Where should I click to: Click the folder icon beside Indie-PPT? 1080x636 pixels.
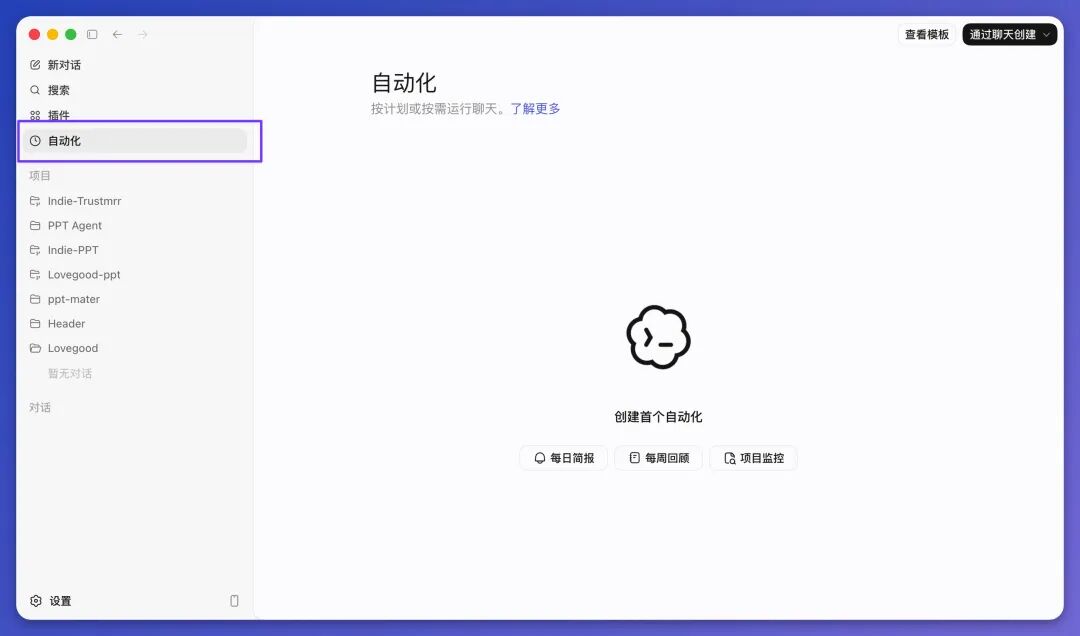[35, 250]
